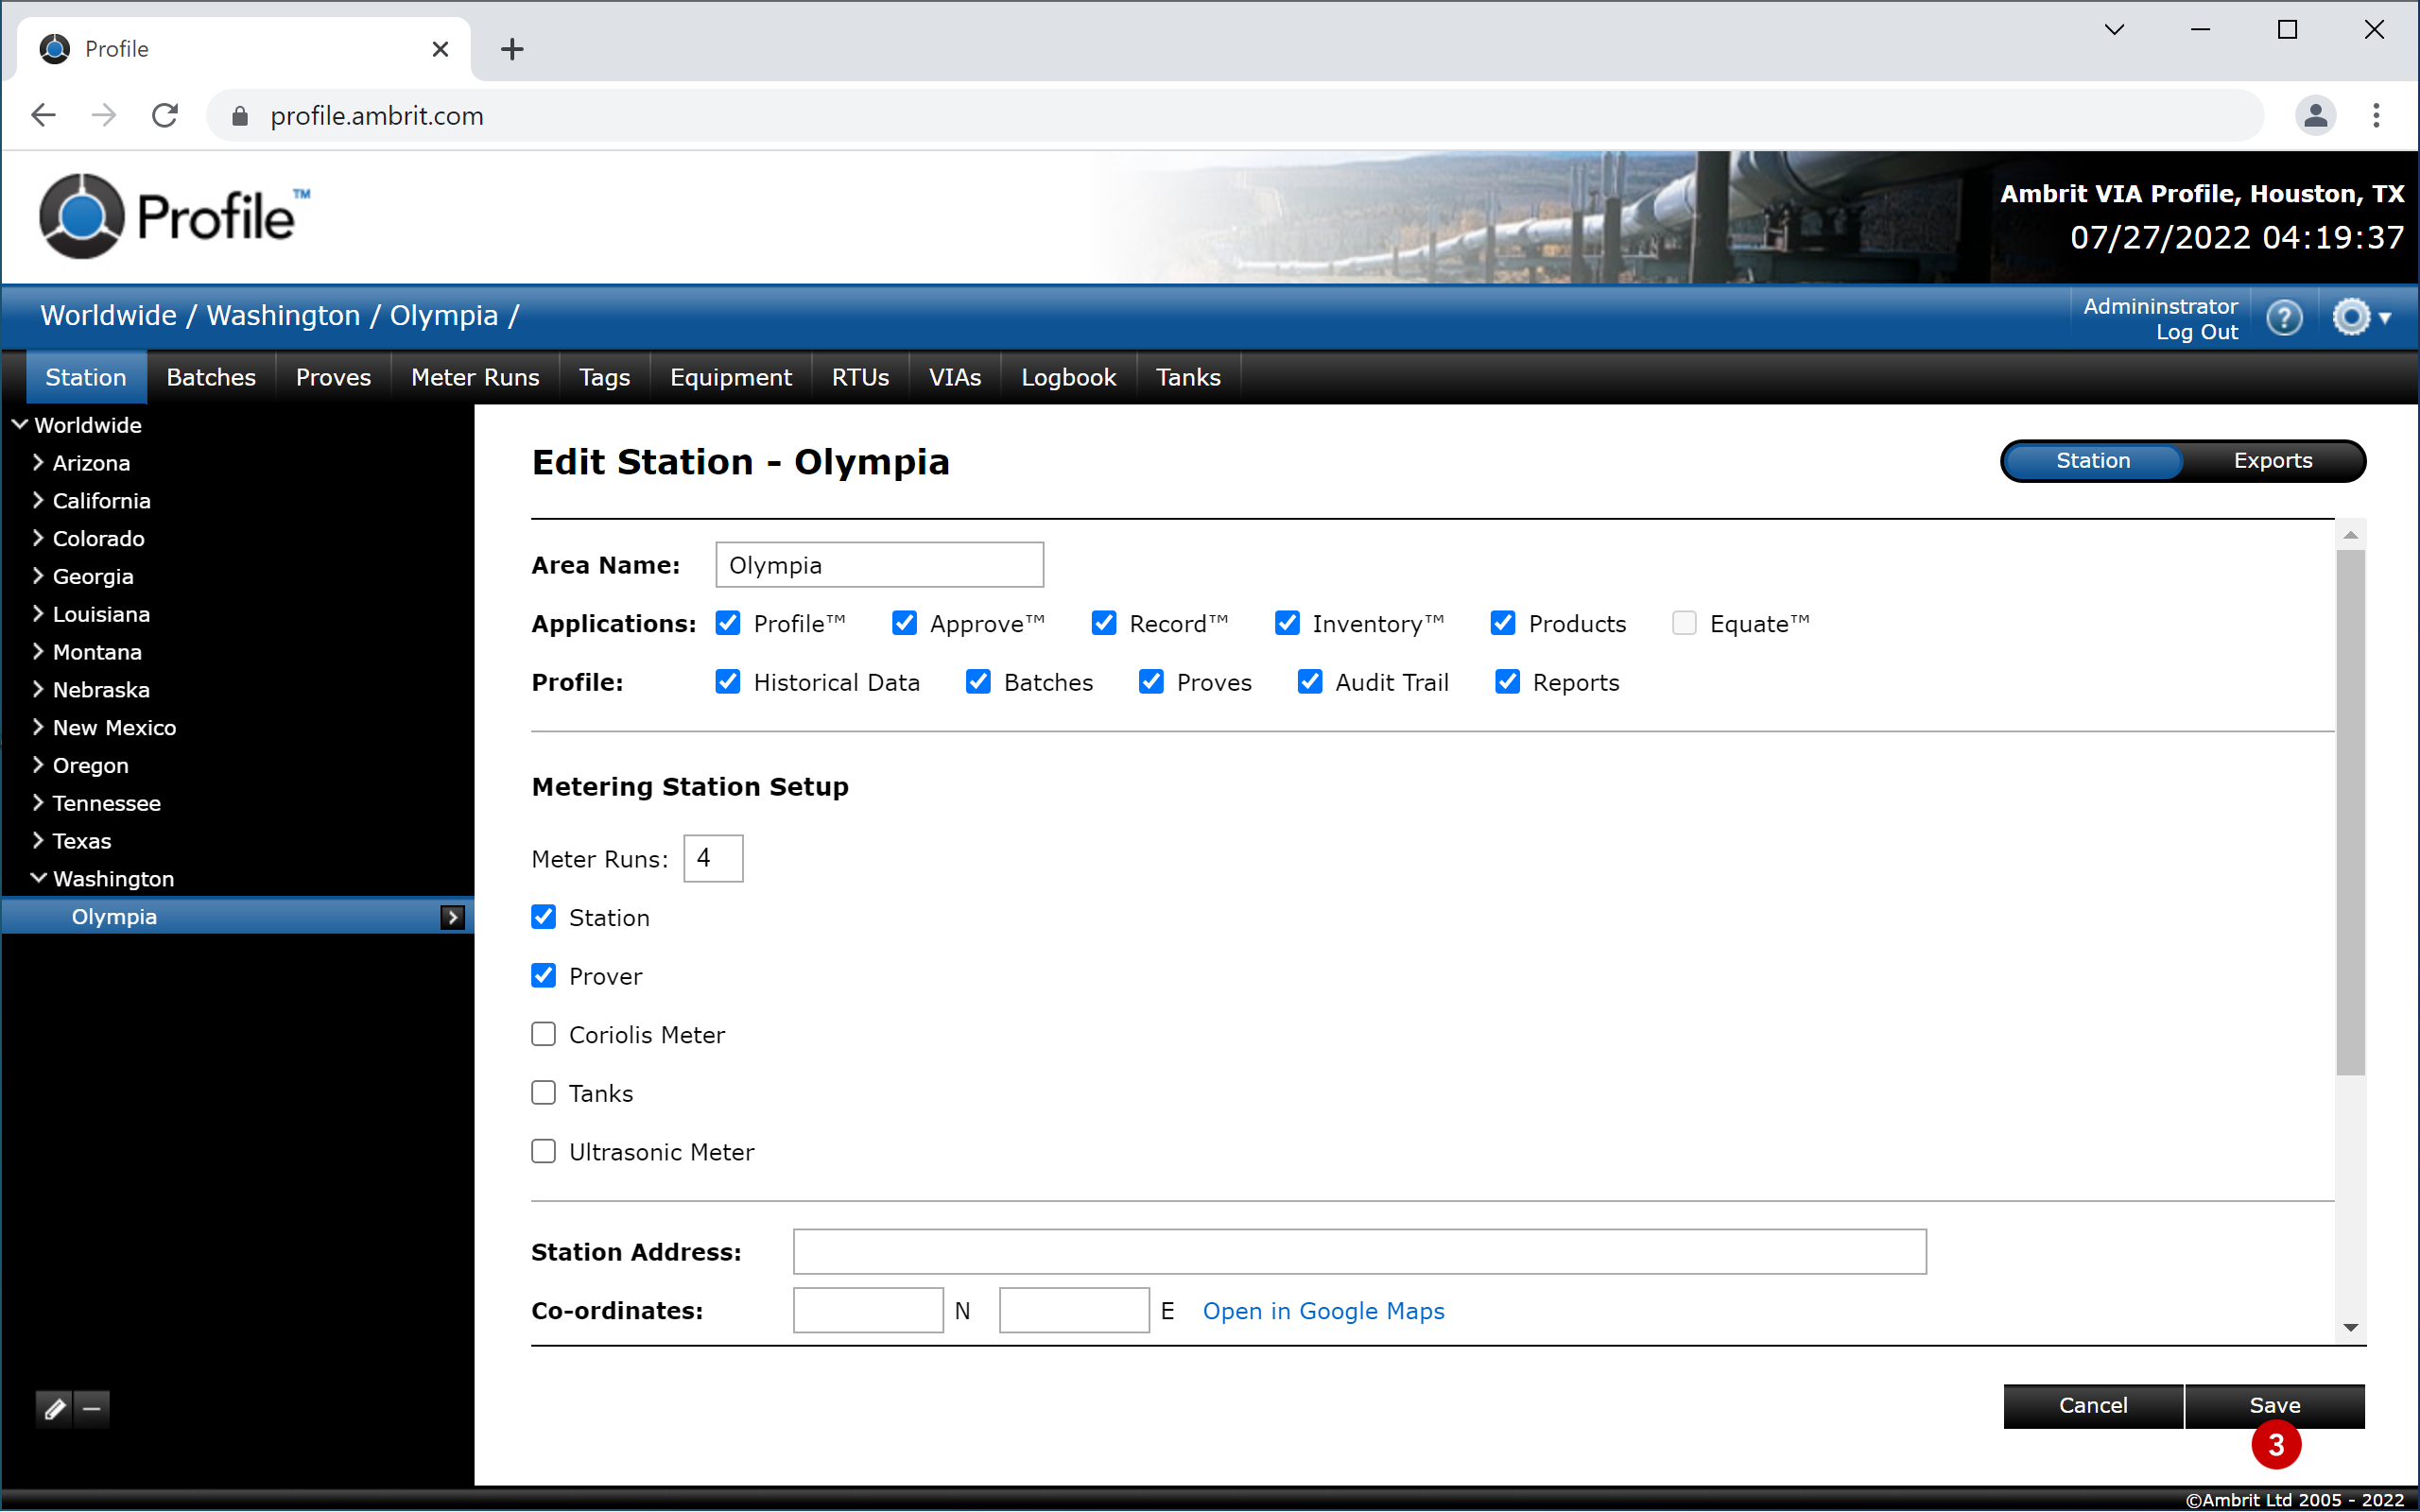2420x1512 pixels.
Task: Click the Profile logo in header
Action: point(175,216)
